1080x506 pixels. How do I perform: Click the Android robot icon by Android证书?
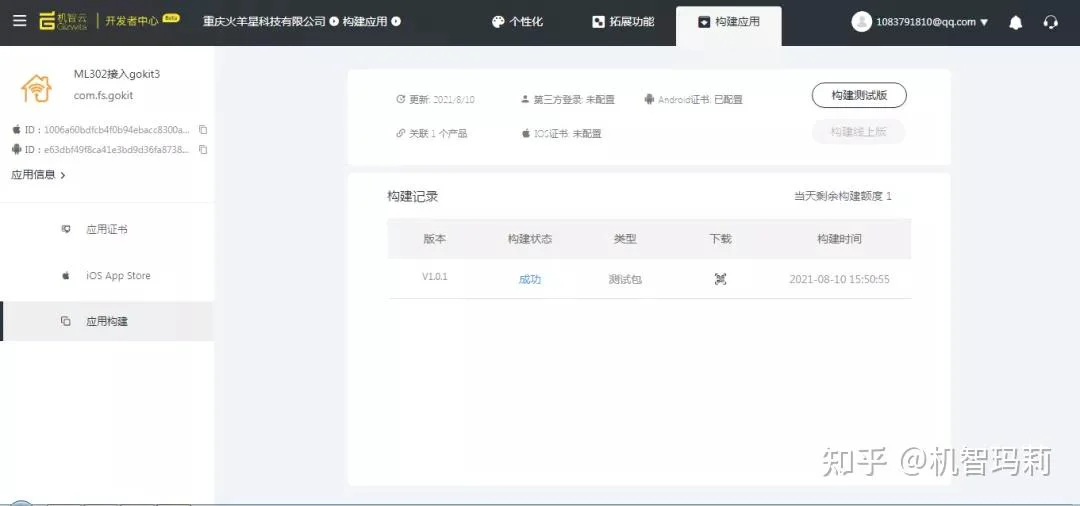click(x=649, y=99)
